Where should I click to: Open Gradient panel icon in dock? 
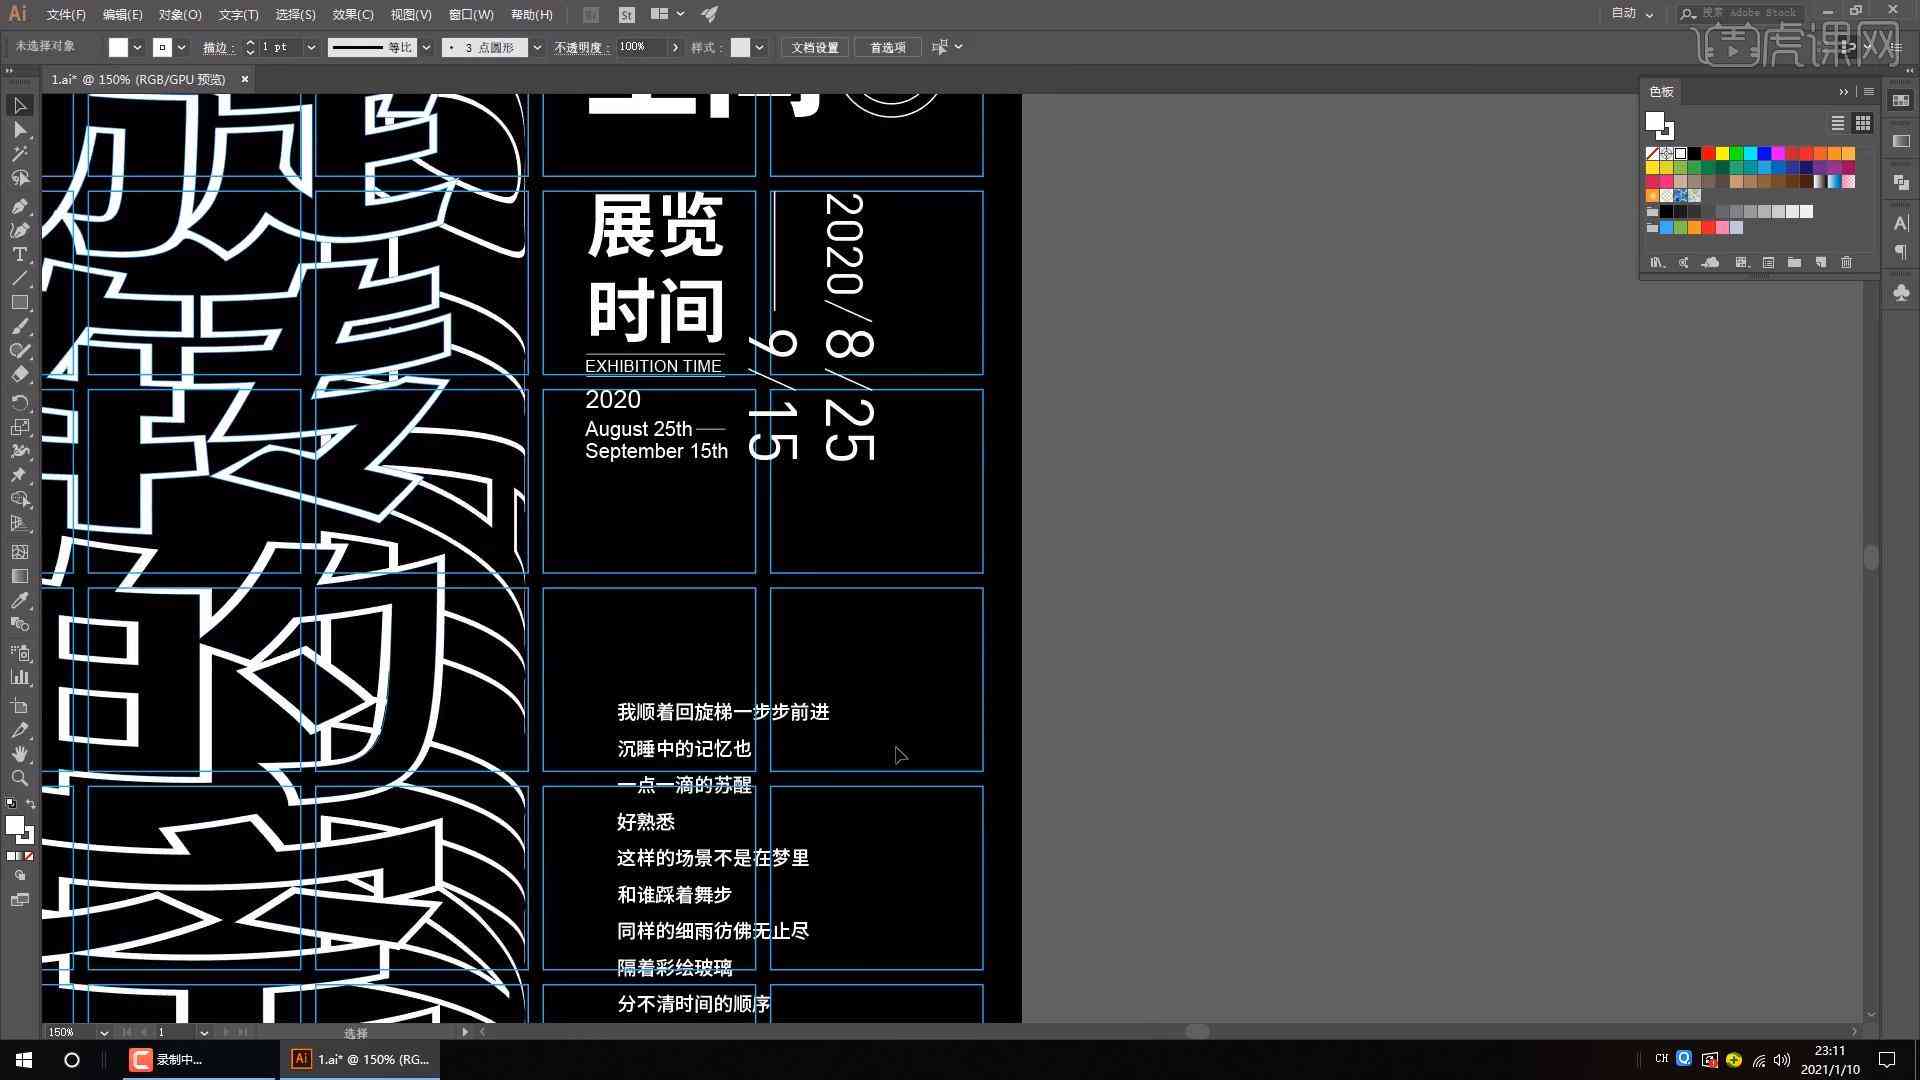[x=1901, y=141]
